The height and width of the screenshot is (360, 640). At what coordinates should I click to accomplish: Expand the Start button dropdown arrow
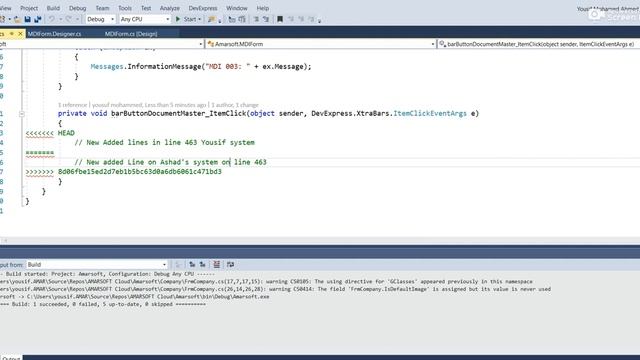[200, 19]
